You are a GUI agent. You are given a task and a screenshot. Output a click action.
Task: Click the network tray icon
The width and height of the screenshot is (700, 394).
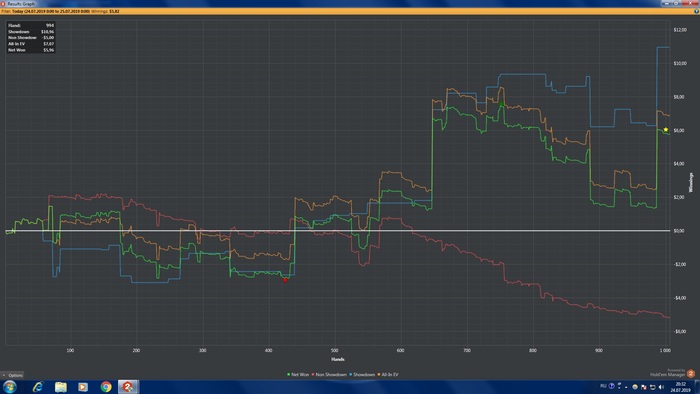(x=652, y=387)
